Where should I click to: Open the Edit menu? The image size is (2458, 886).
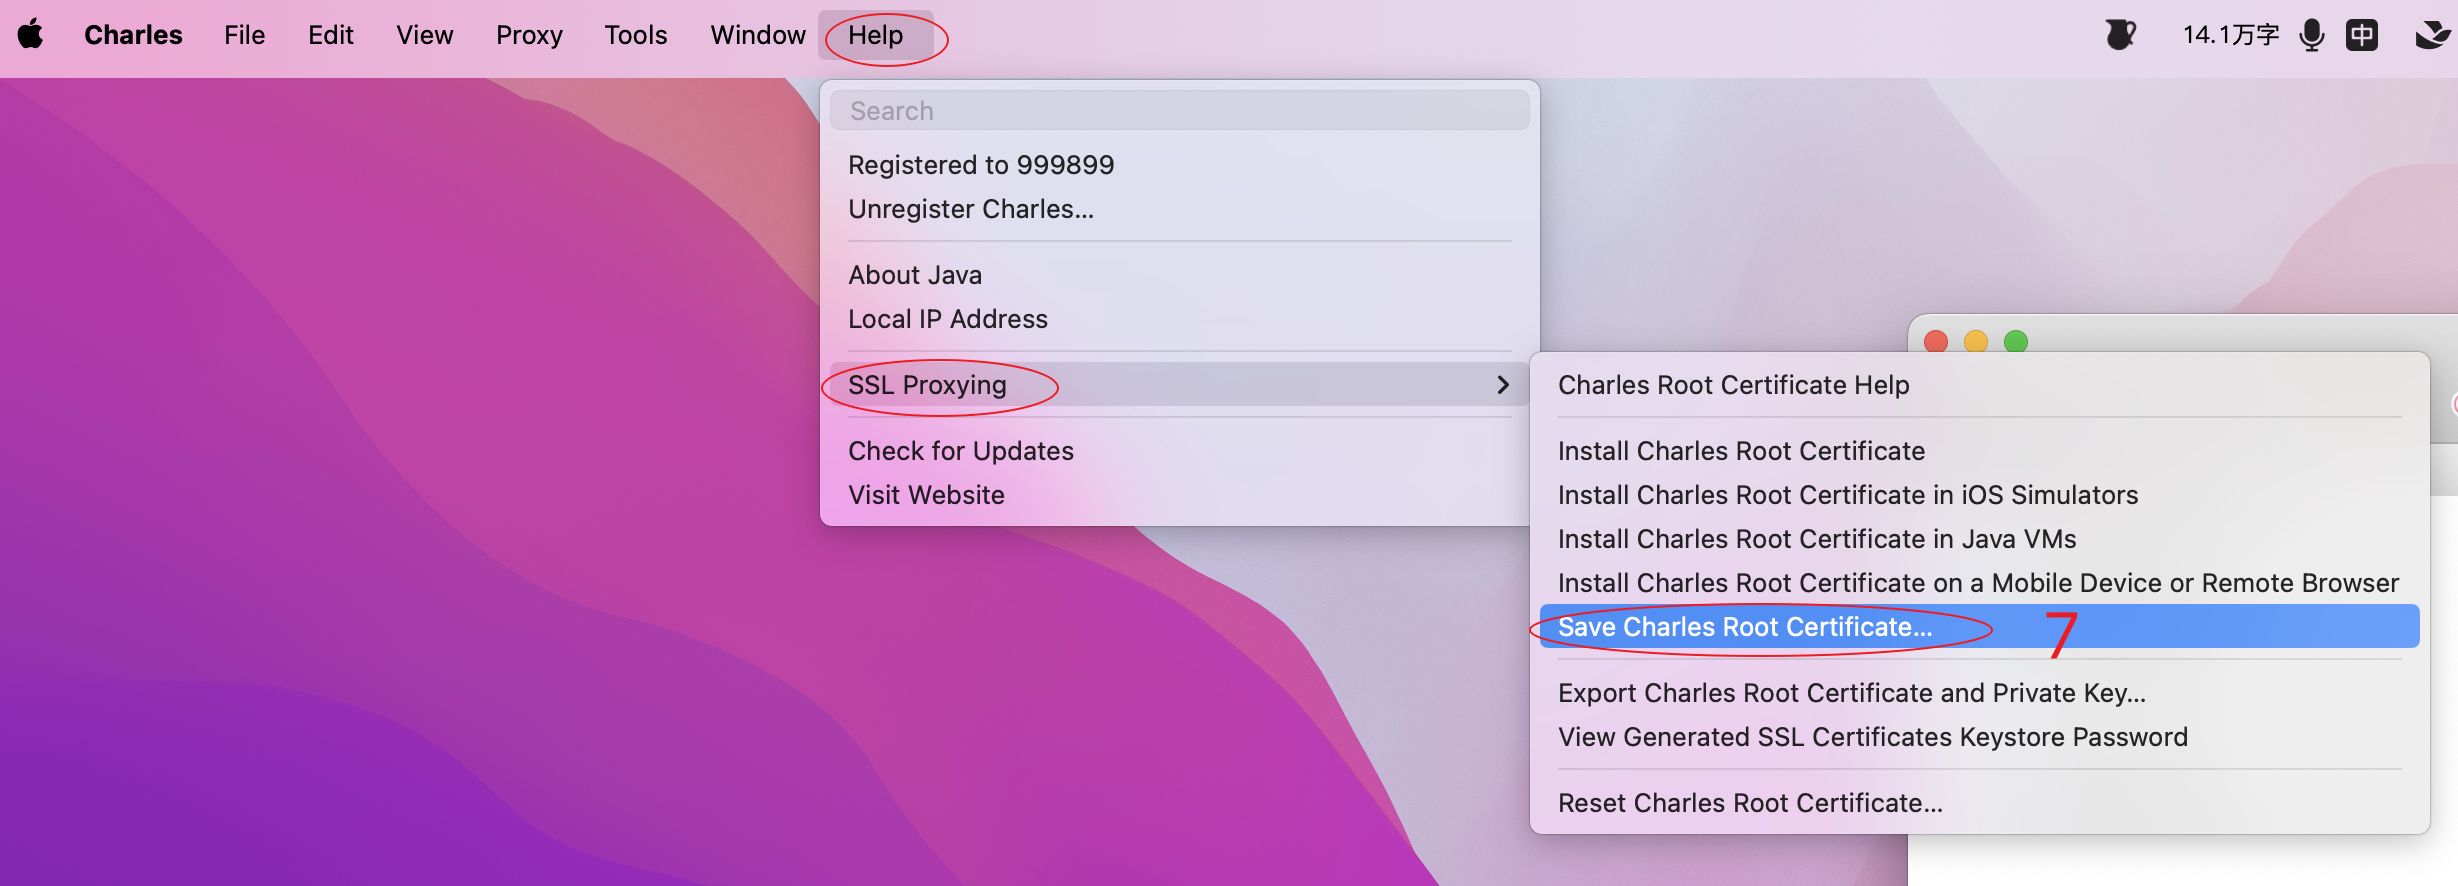[x=331, y=35]
